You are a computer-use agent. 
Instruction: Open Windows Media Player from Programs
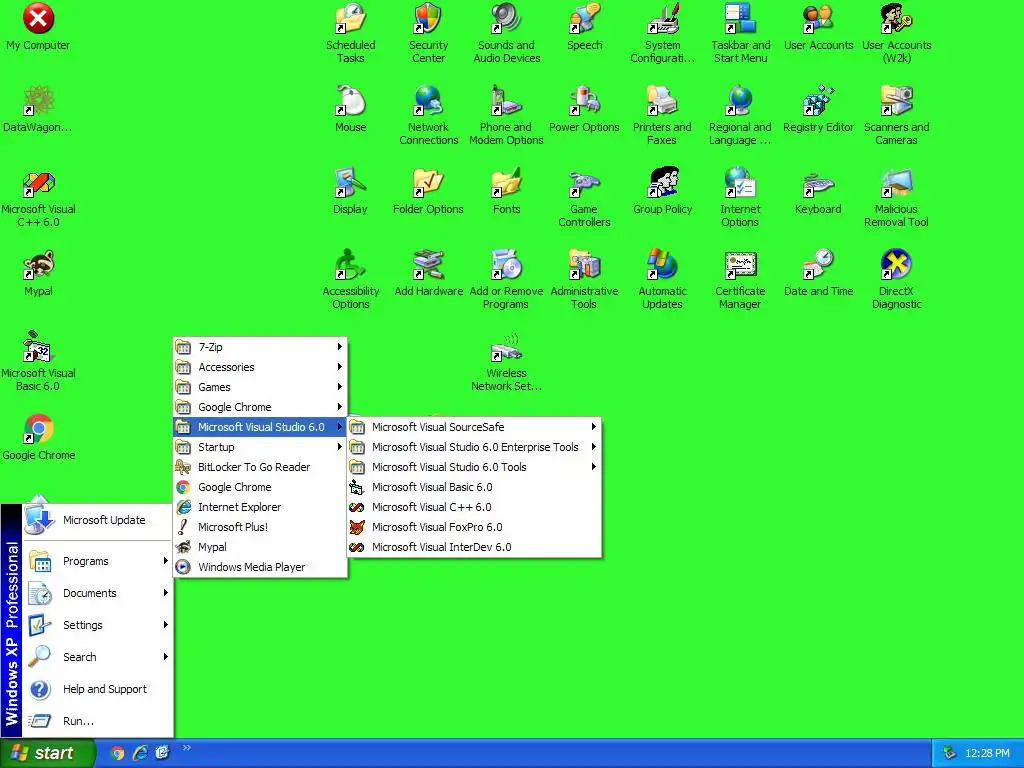(x=260, y=567)
